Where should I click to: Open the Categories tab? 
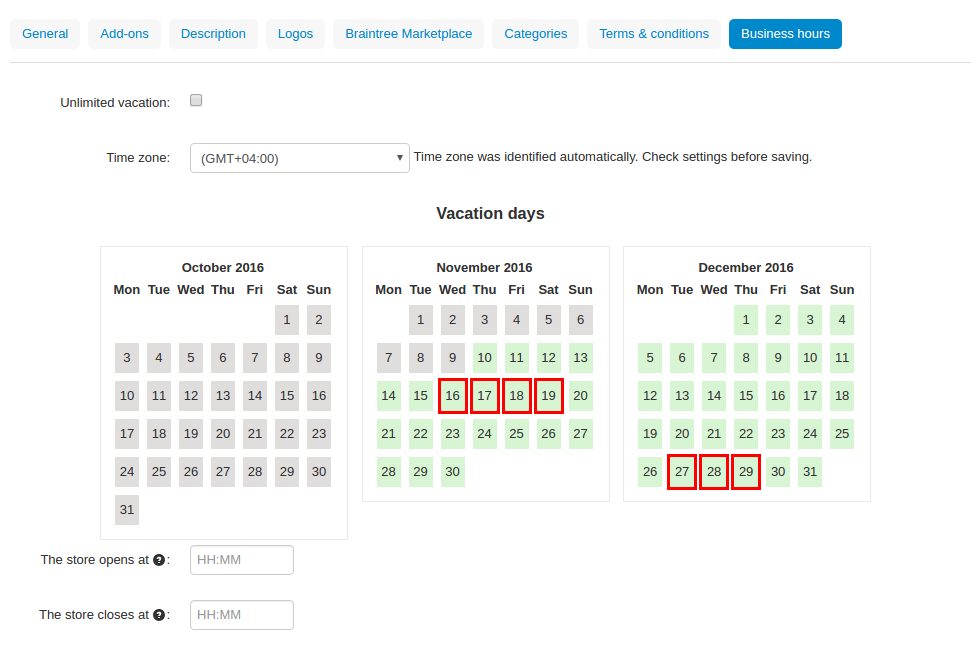(x=536, y=34)
